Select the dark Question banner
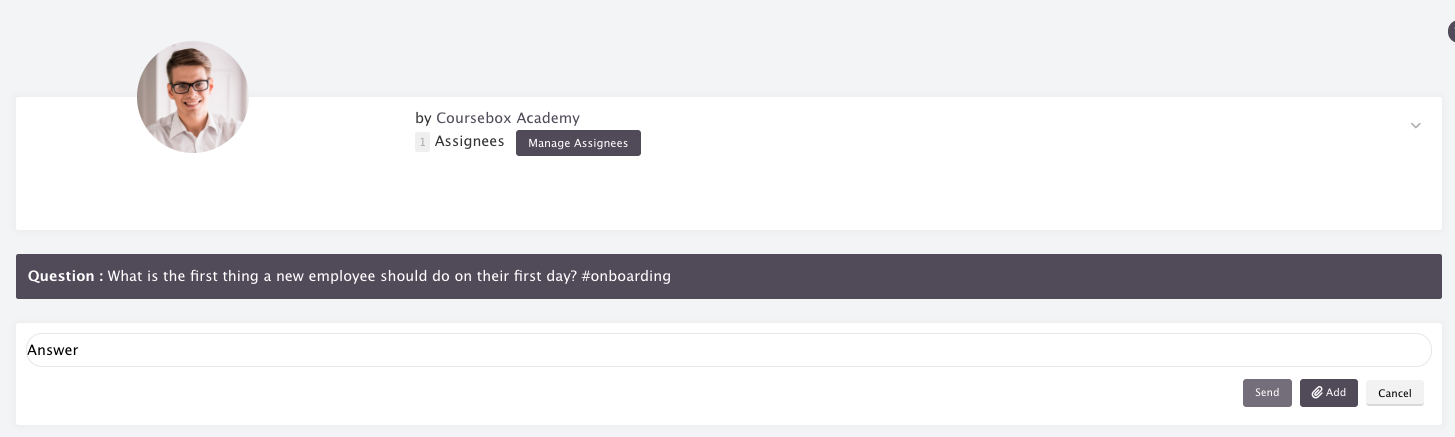Screen dimensions: 1455x437 coord(728,276)
